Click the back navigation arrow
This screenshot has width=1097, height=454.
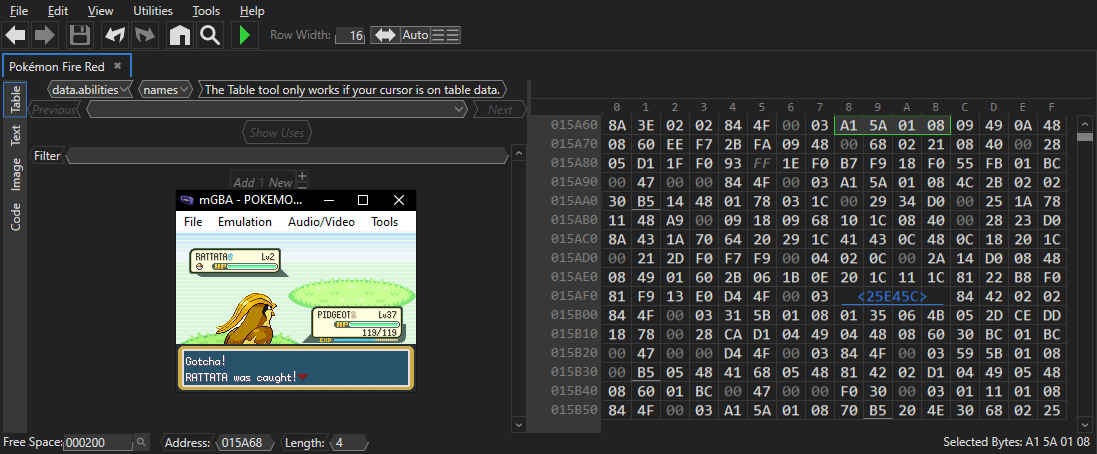coord(16,35)
